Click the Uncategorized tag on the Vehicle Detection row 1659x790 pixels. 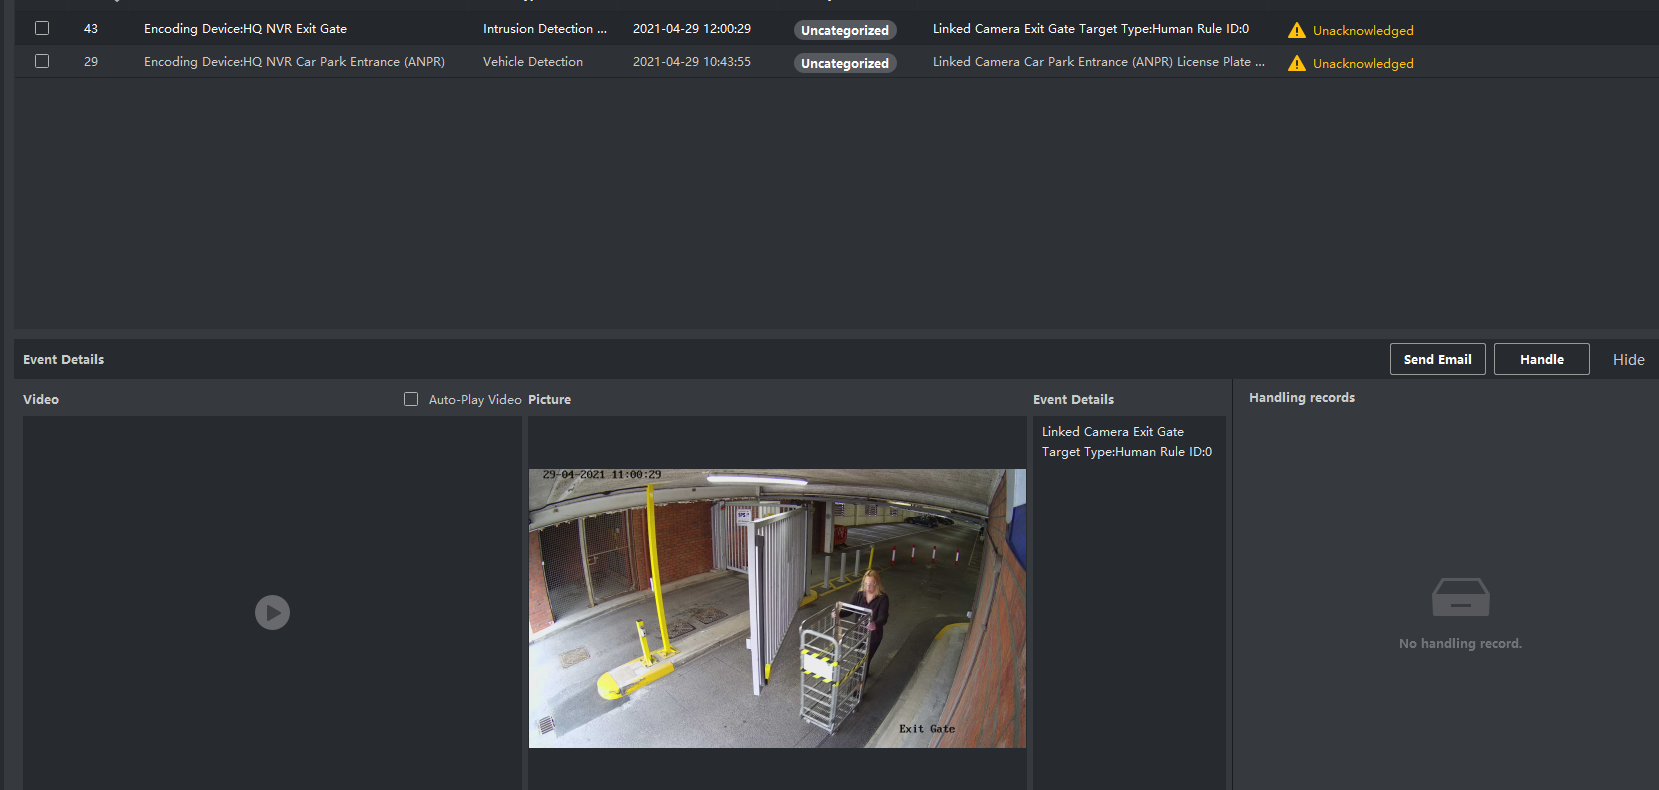pos(845,64)
